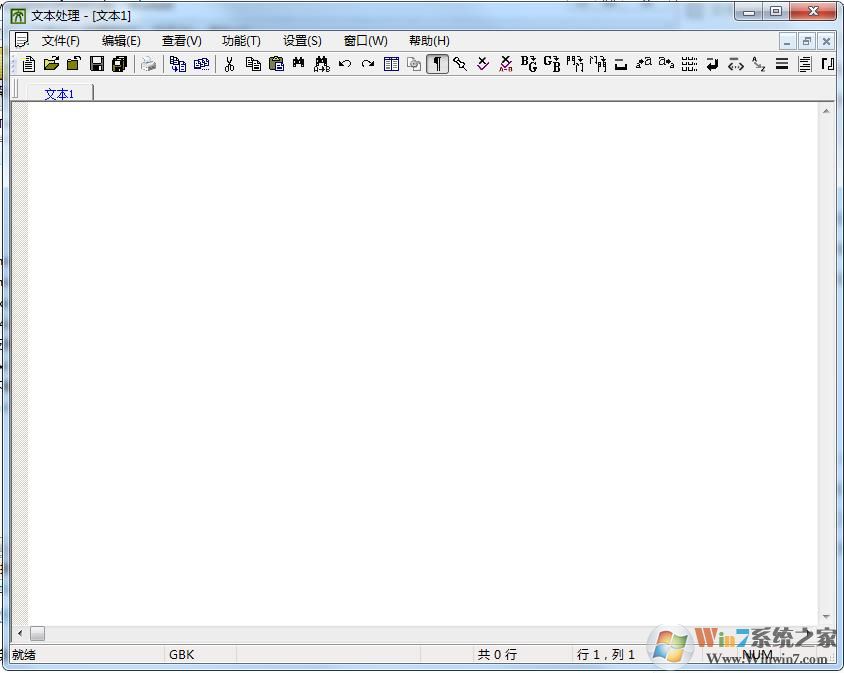The width and height of the screenshot is (844, 673).
Task: Click the Redo arrow icon
Action: click(x=368, y=64)
